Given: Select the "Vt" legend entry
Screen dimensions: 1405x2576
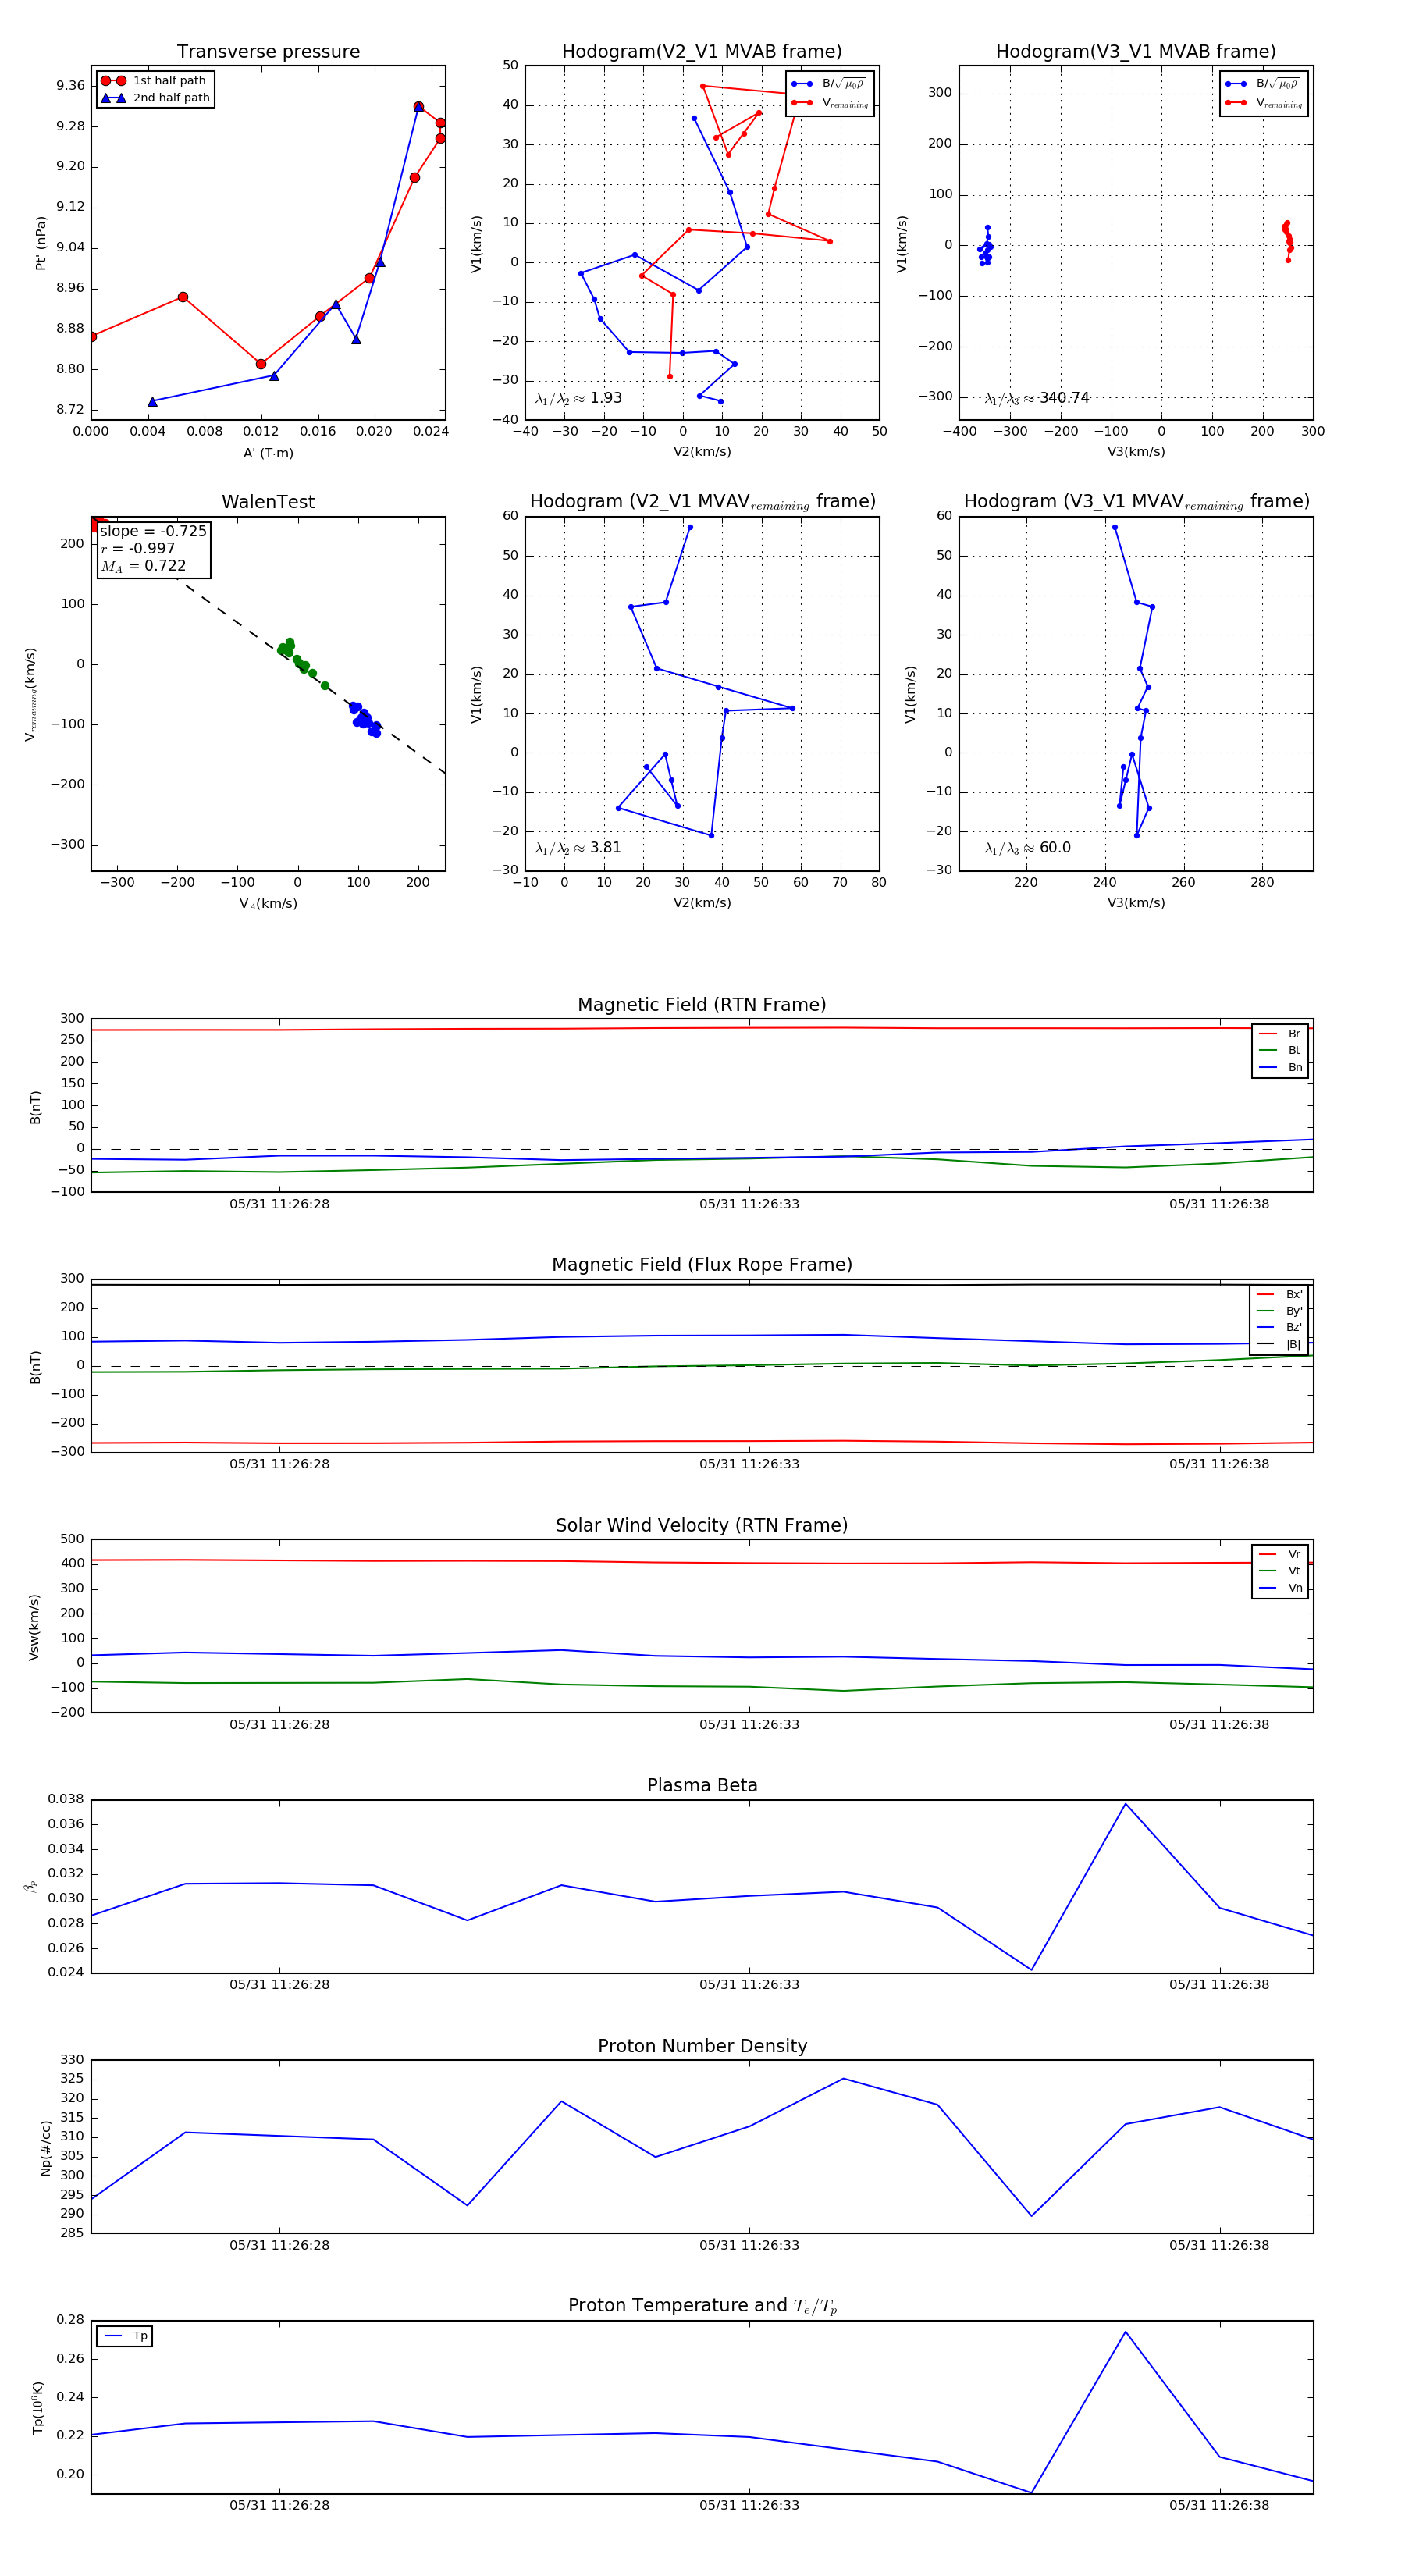Looking at the screenshot, I should [x=1280, y=1571].
